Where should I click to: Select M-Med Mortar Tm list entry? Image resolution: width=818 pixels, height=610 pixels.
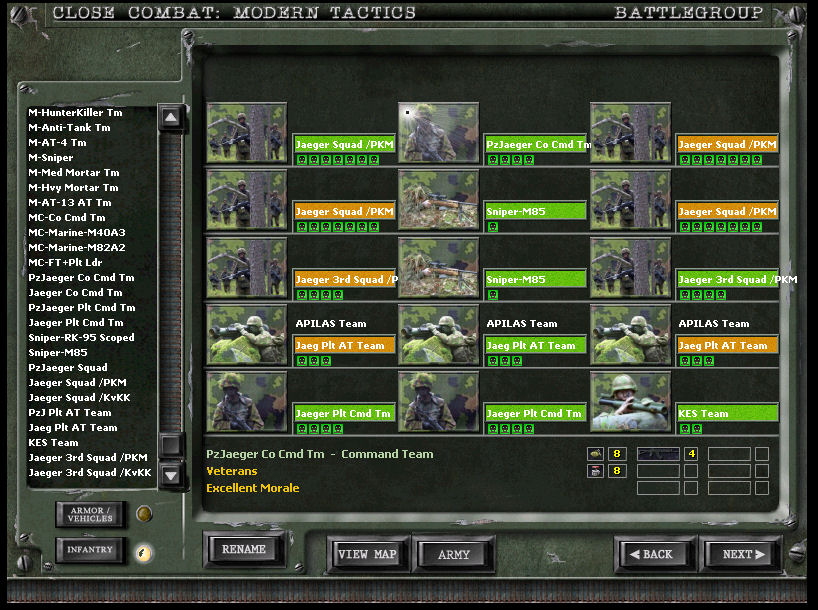tap(74, 173)
